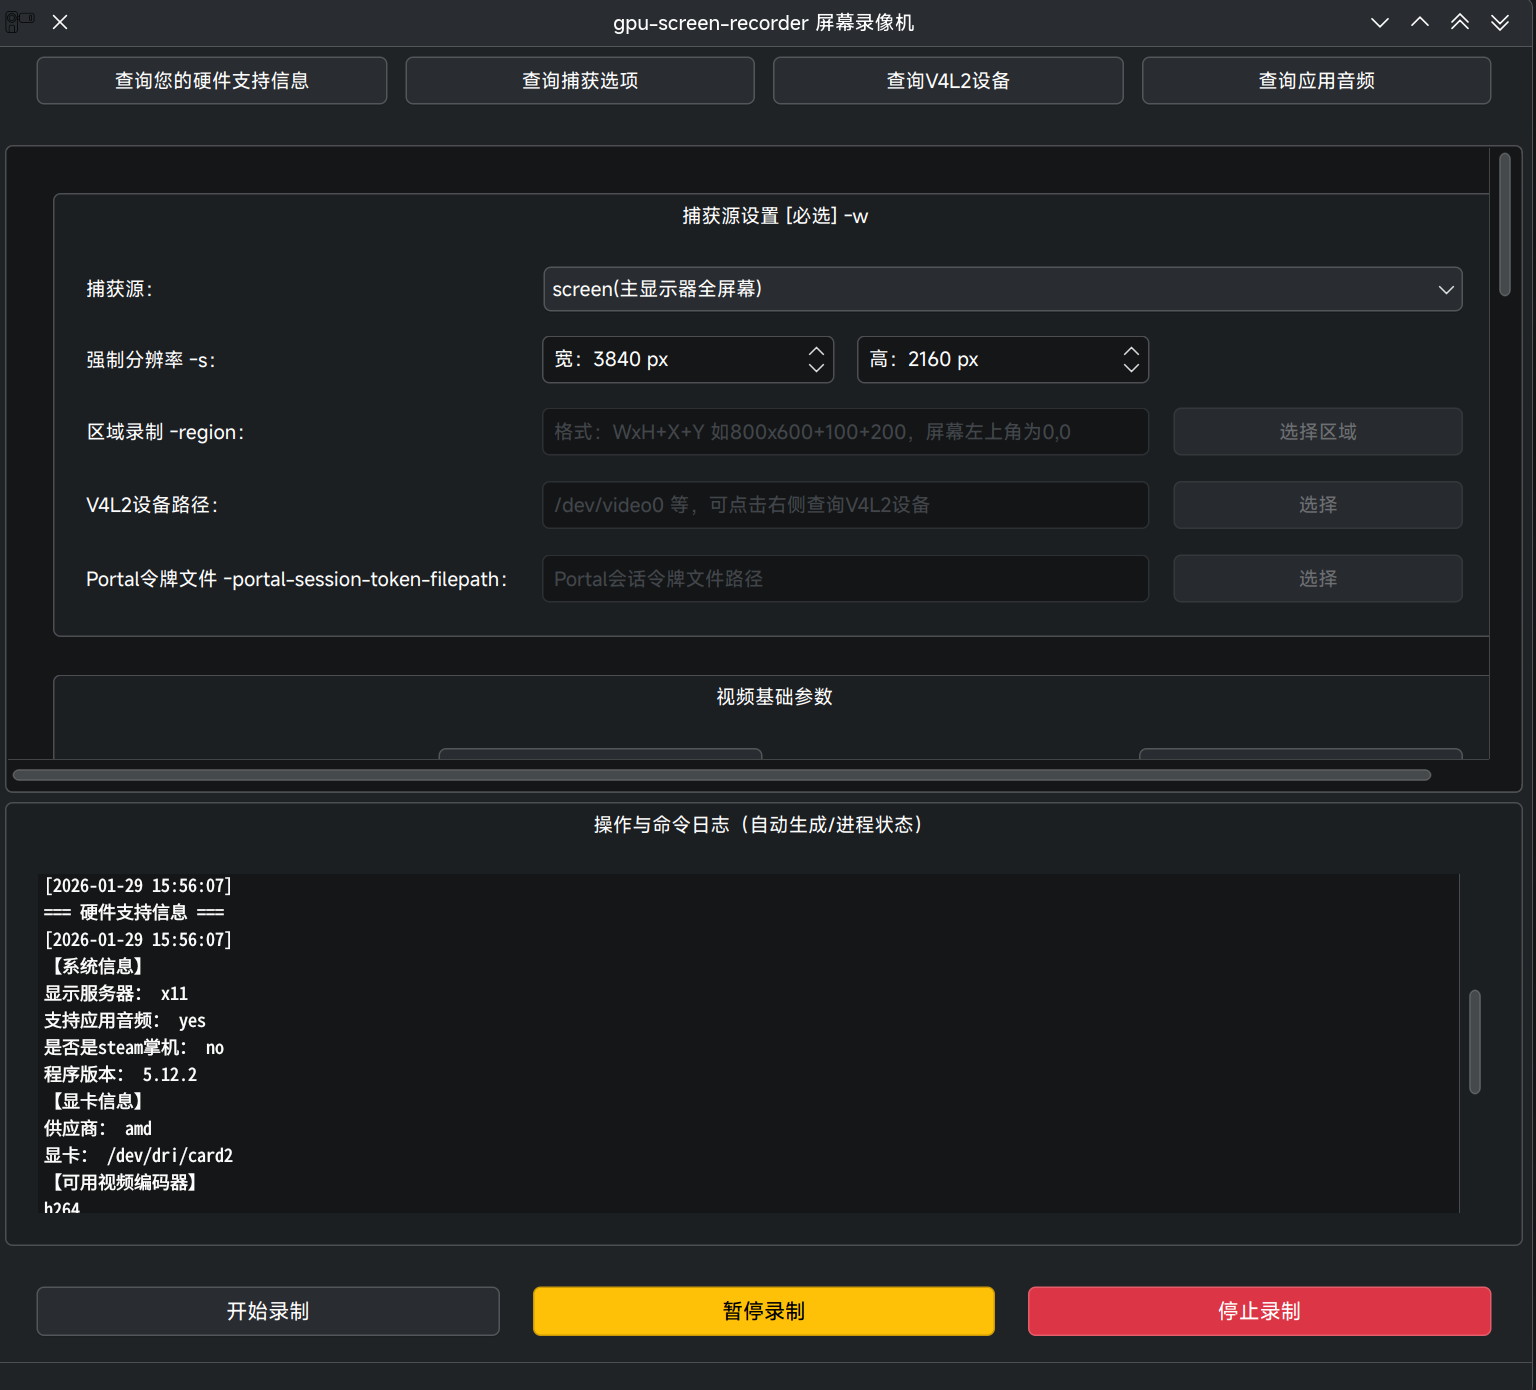Click 查询应用音频 to query application audio
Image resolution: width=1536 pixels, height=1390 pixels.
click(1316, 80)
